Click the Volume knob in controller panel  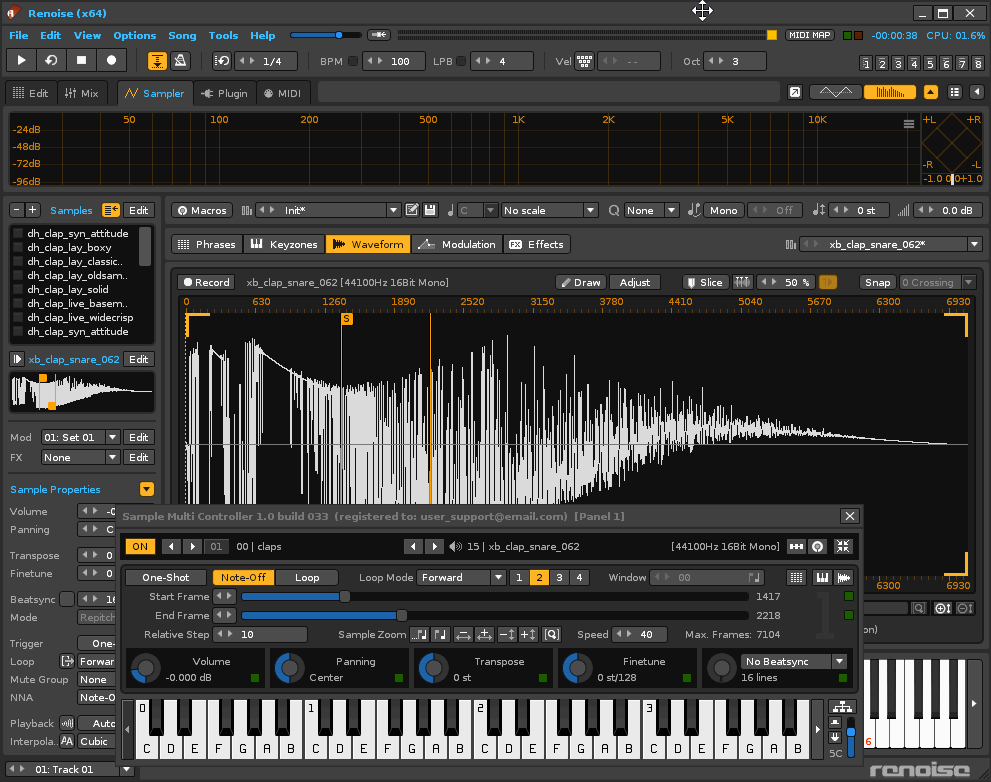(x=146, y=668)
